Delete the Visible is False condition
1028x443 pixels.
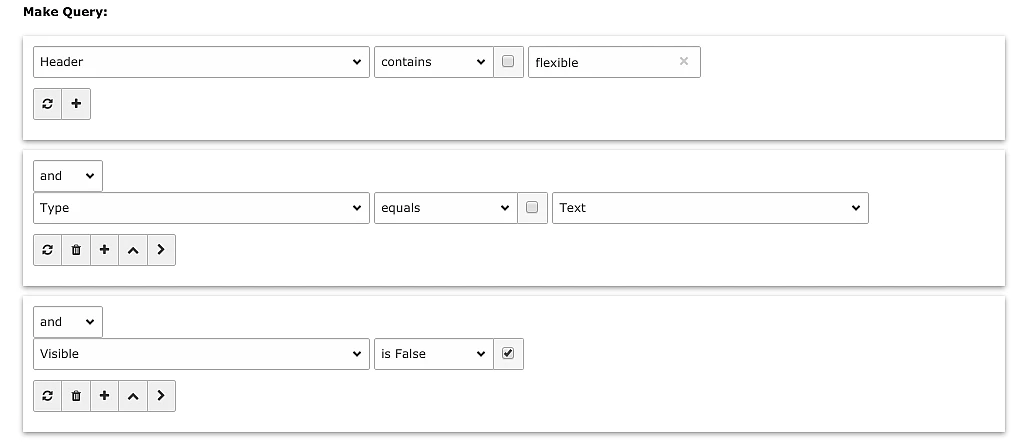point(76,396)
